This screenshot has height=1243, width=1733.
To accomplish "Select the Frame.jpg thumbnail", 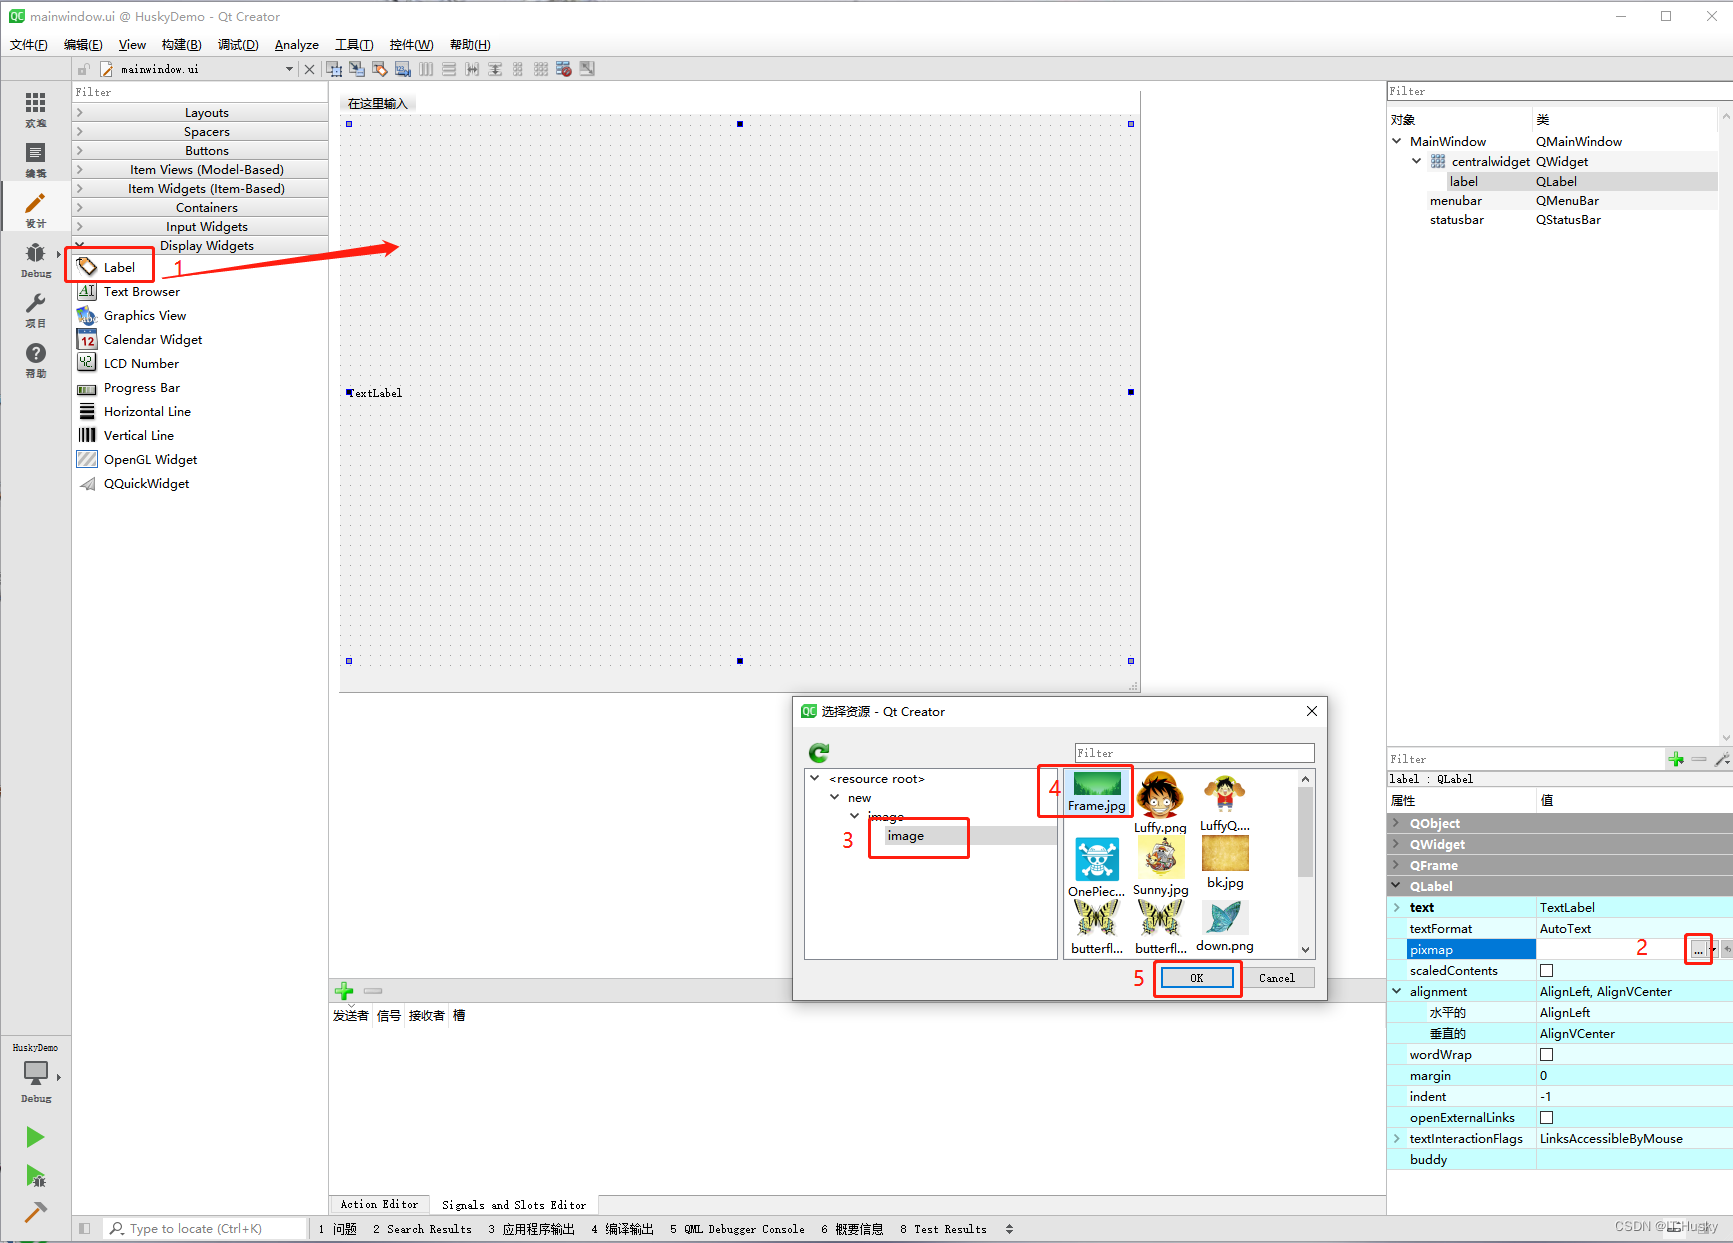I will [1097, 791].
